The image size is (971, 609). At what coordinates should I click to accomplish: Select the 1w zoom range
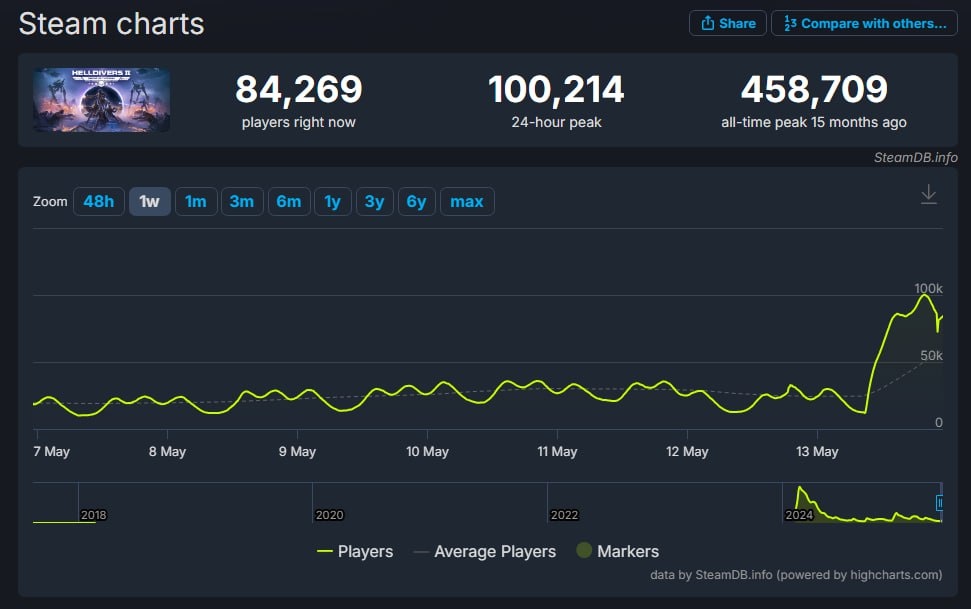[149, 201]
